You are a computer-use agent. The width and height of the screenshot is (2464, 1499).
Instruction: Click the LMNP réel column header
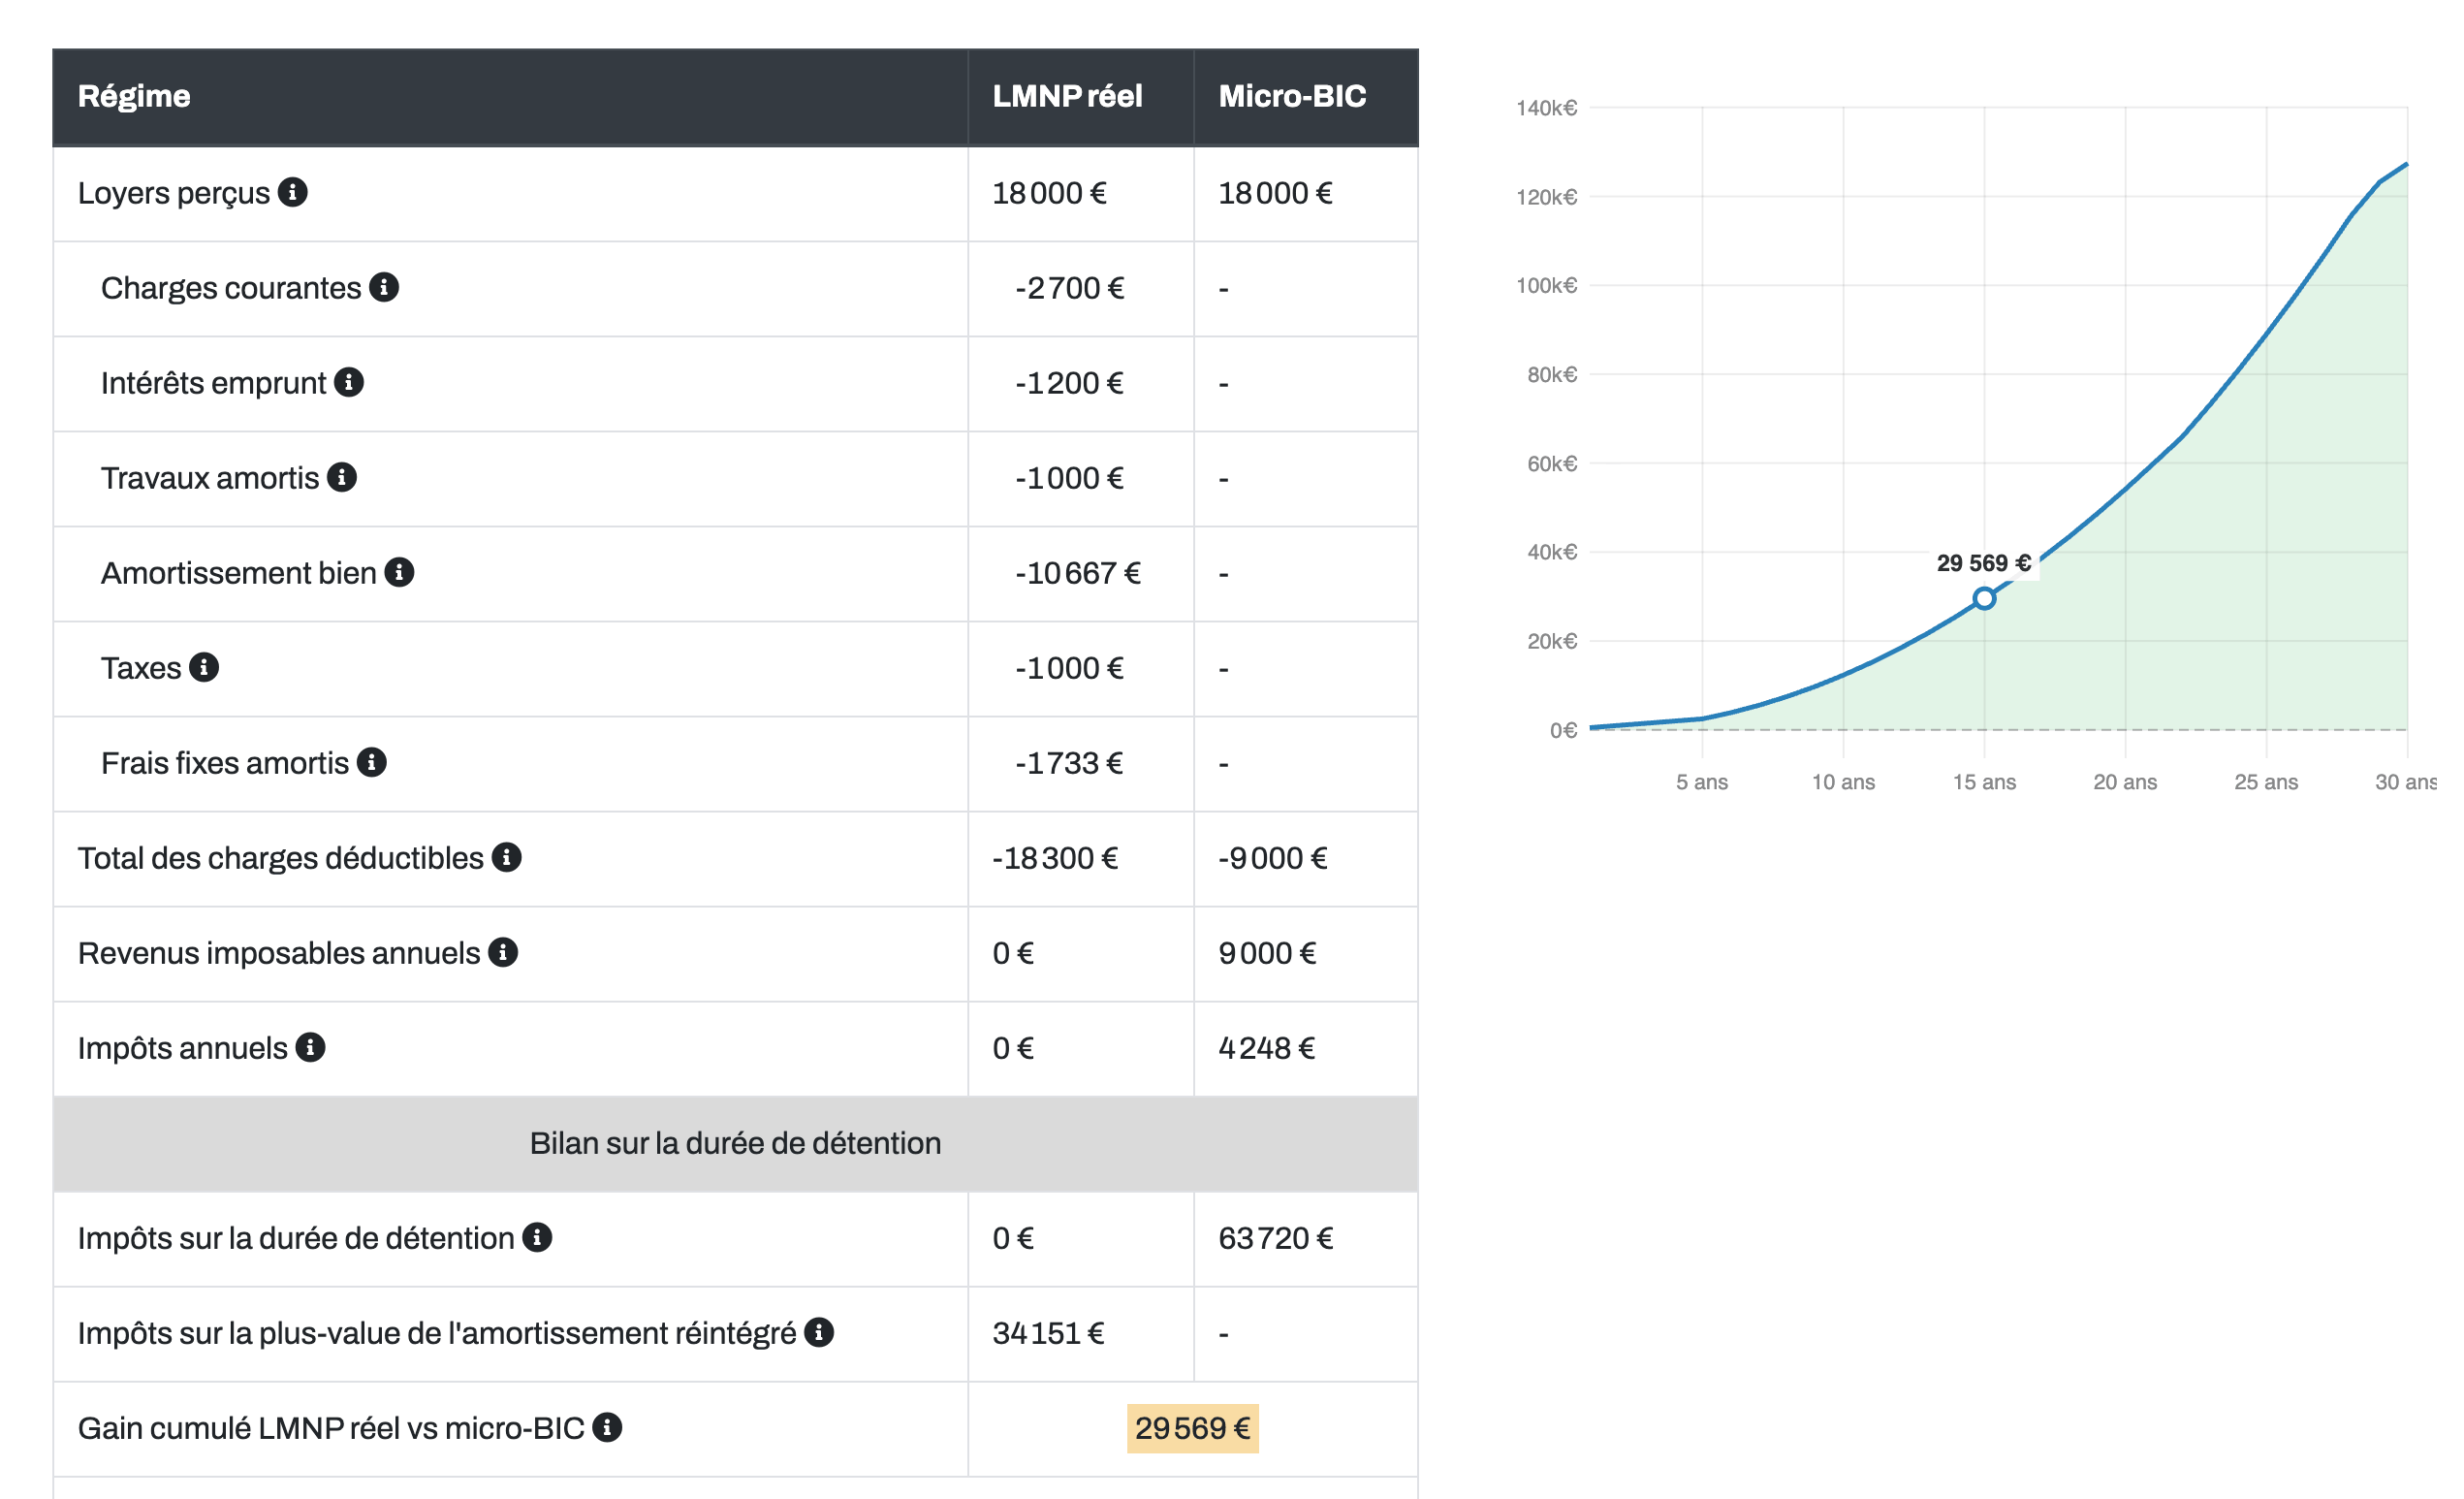[1067, 96]
